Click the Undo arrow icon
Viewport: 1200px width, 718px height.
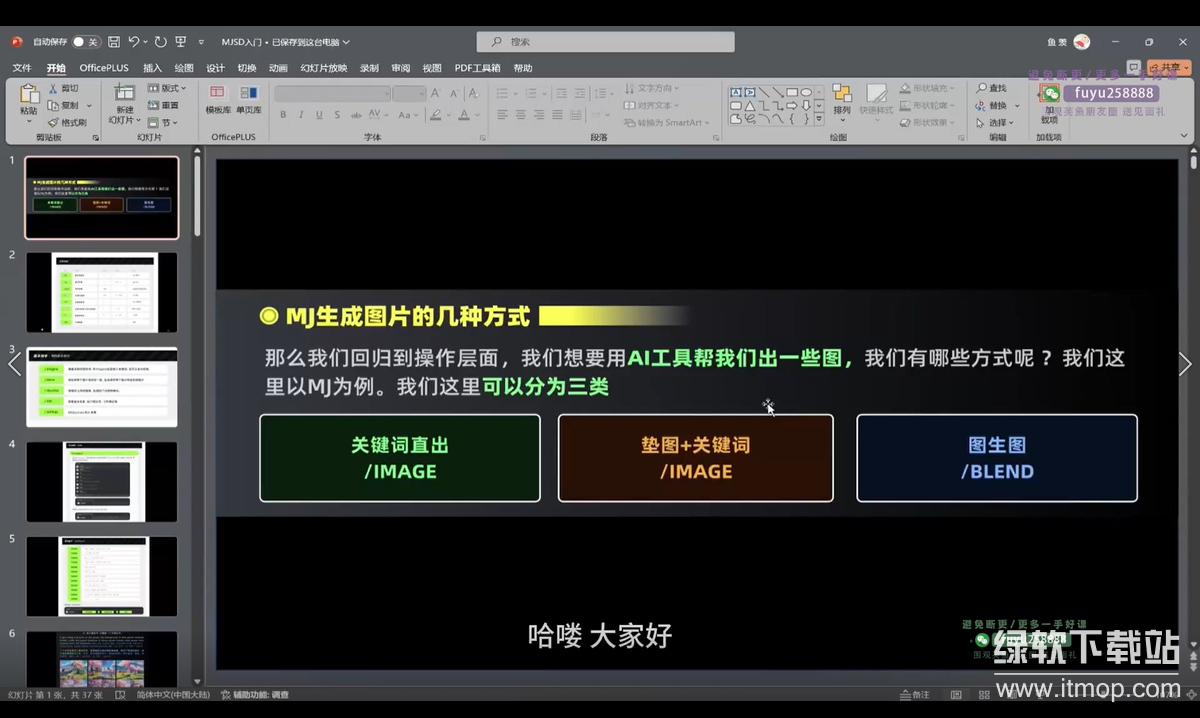(134, 42)
